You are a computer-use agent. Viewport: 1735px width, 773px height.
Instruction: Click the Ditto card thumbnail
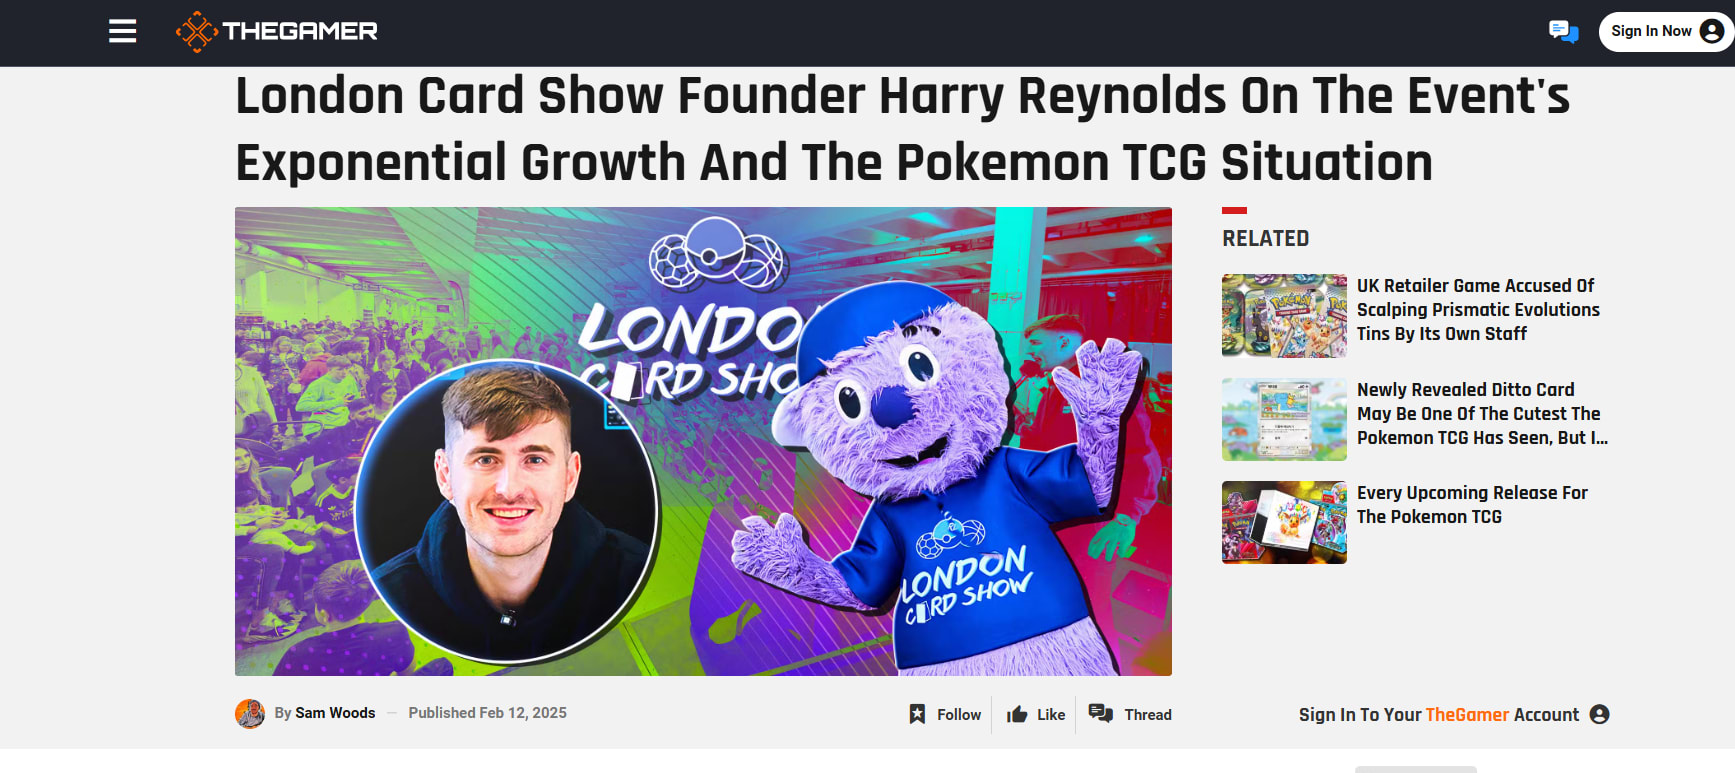[1284, 419]
